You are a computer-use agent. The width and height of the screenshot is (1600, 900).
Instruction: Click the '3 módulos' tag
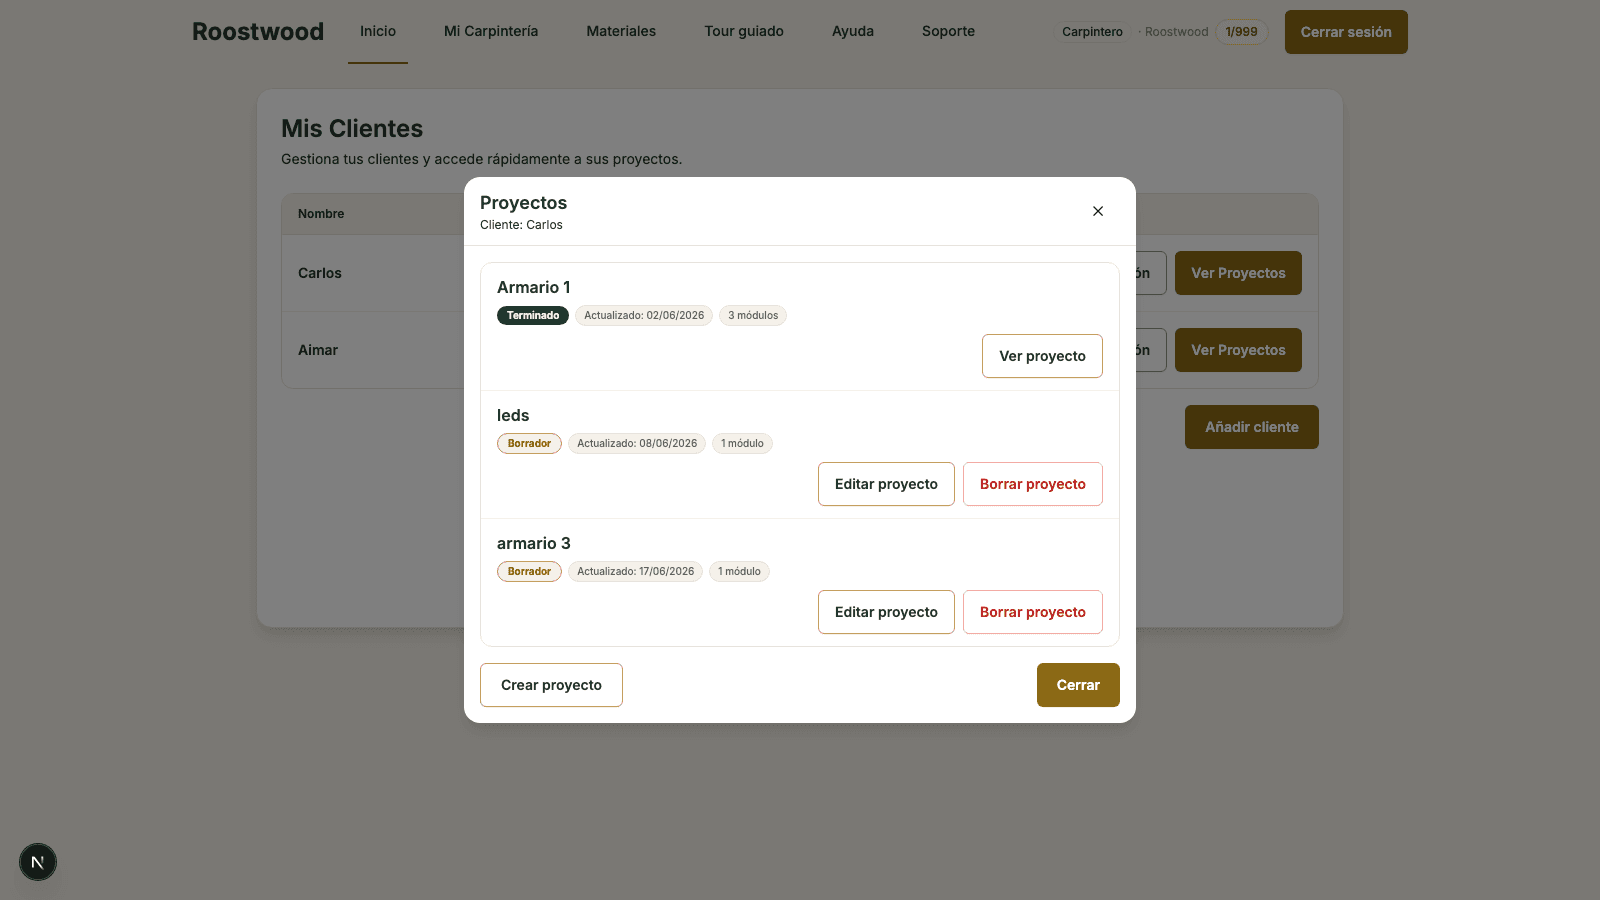(753, 315)
